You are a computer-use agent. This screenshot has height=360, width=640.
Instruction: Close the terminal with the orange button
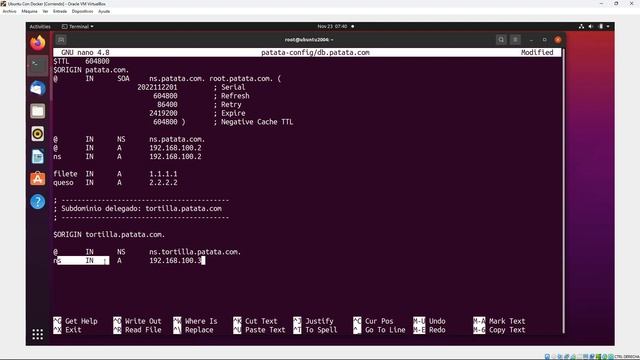click(x=558, y=40)
